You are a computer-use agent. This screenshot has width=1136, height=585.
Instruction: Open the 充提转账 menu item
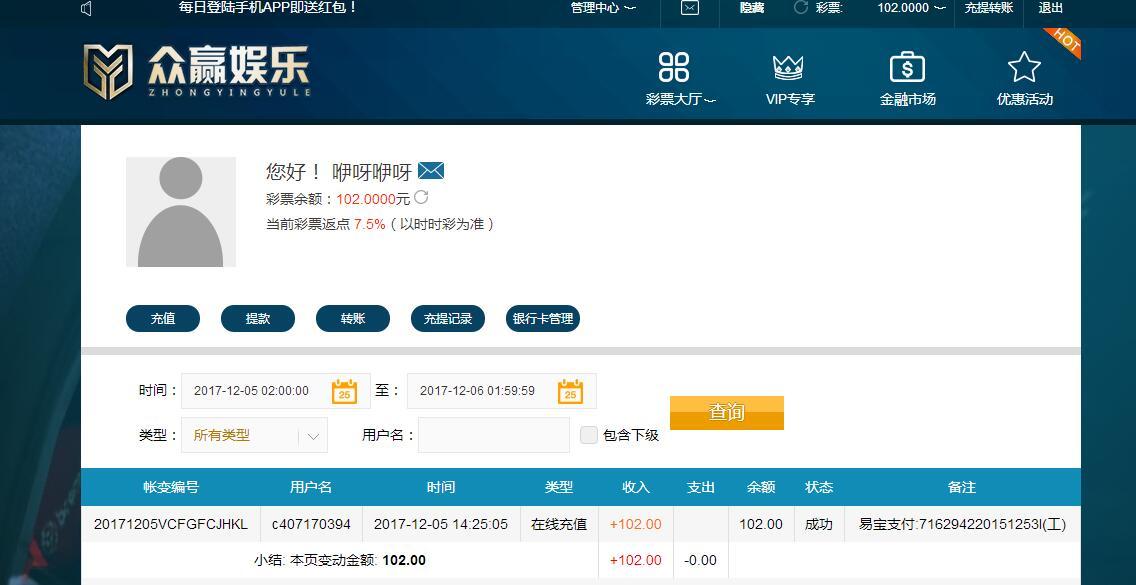point(988,8)
